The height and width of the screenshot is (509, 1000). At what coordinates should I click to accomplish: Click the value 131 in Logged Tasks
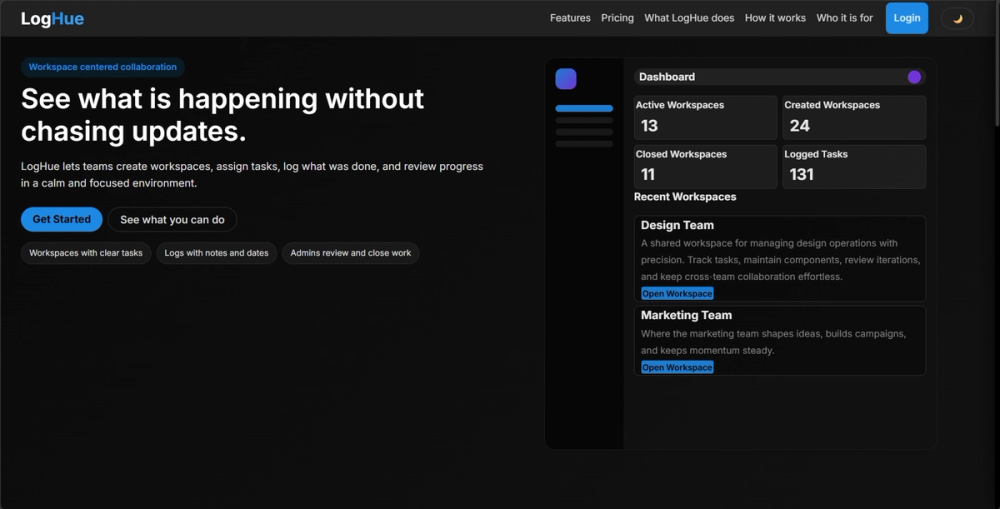point(802,175)
